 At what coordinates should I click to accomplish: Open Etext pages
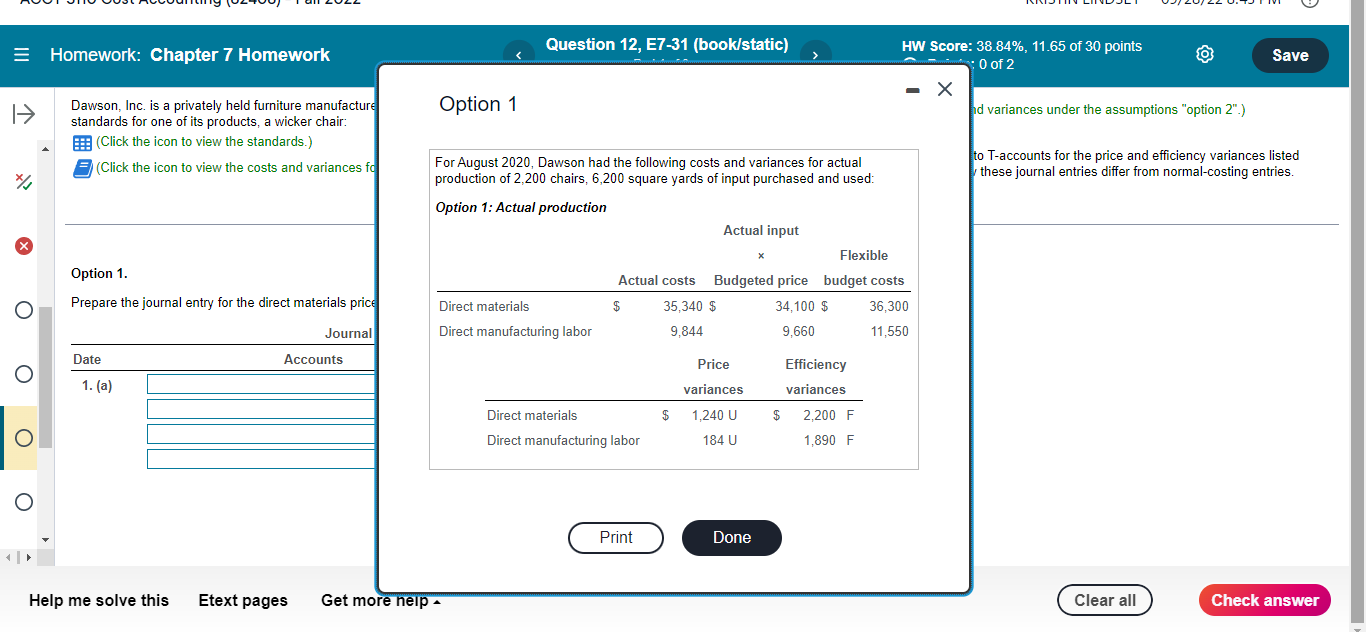pyautogui.click(x=243, y=600)
